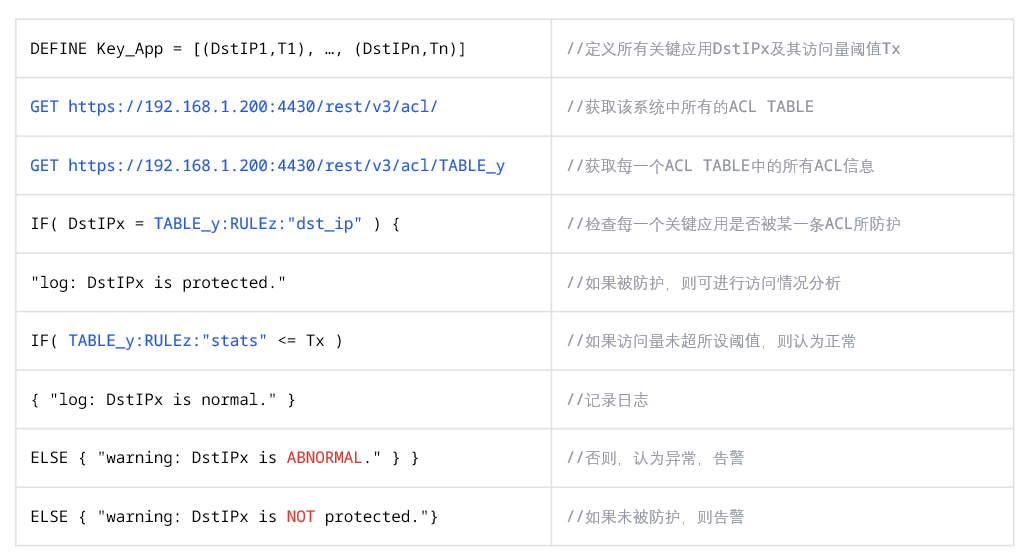Select the DEFINE Key_App code cell
The image size is (1027, 557).
click(284, 48)
